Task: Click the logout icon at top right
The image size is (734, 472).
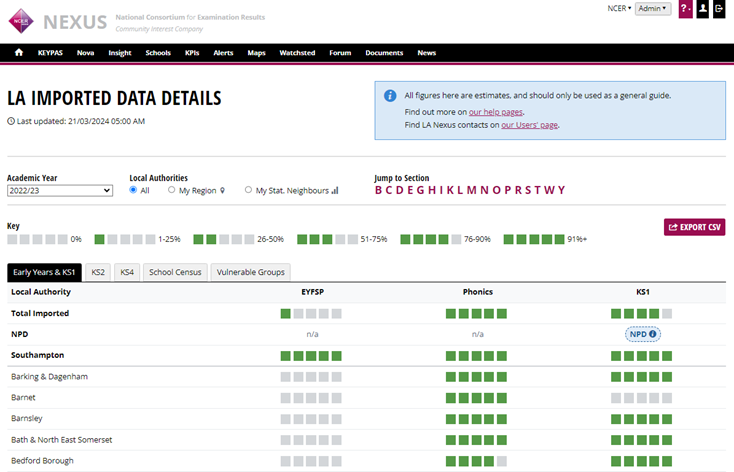Action: pyautogui.click(x=720, y=9)
